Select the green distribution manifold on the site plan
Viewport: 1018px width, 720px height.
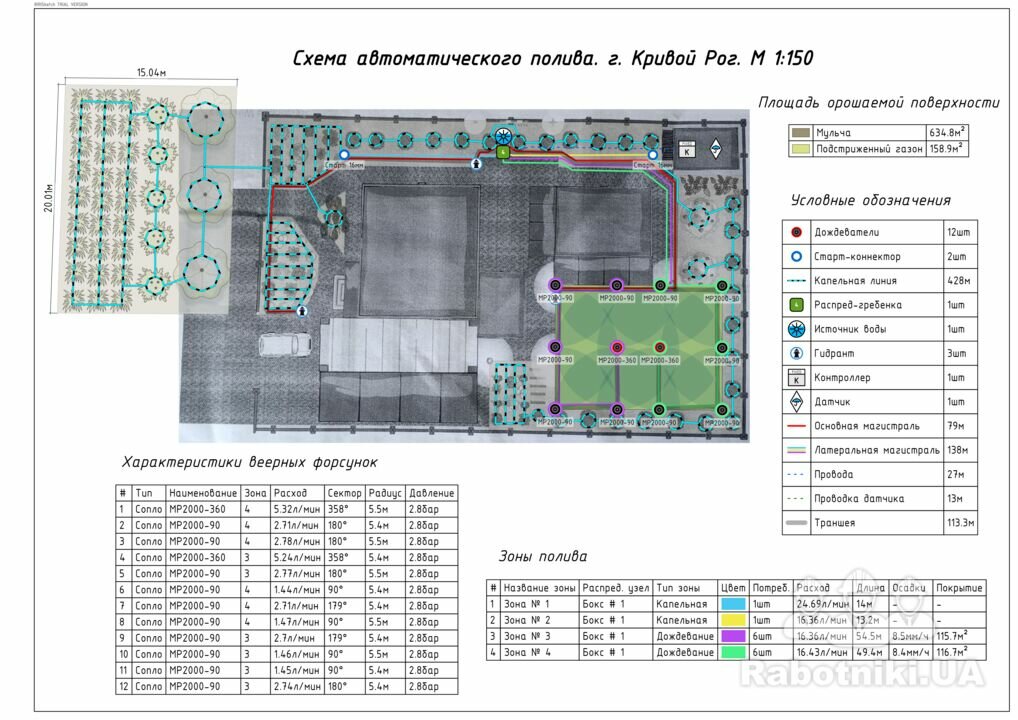click(503, 153)
